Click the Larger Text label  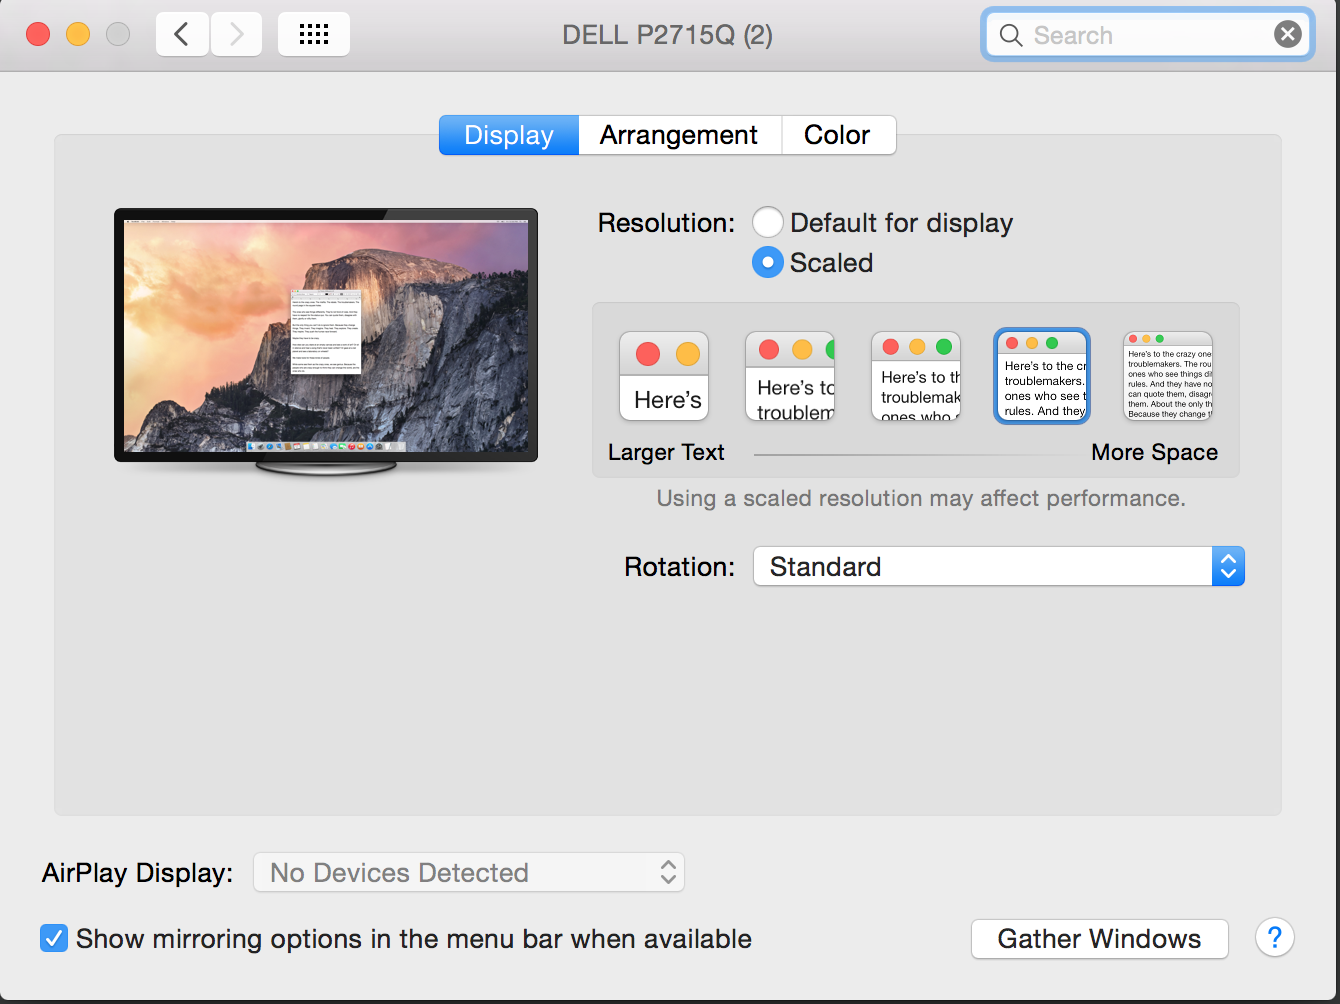(x=666, y=452)
